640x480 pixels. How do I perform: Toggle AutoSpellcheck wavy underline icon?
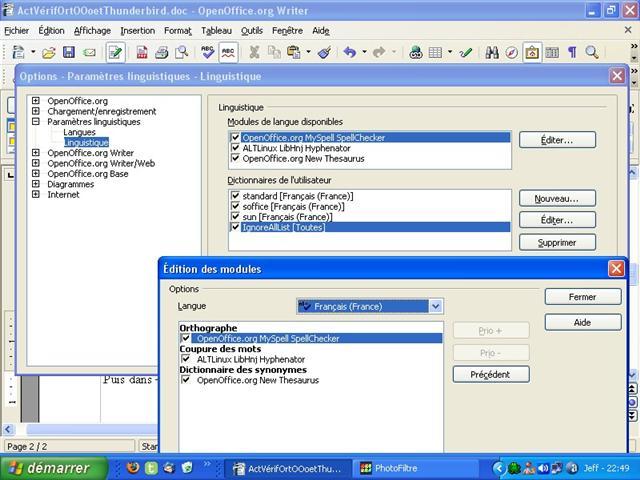coord(228,52)
